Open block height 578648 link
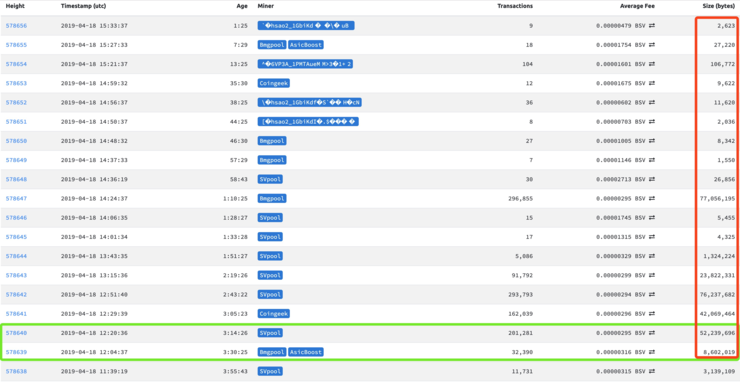 pyautogui.click(x=16, y=179)
